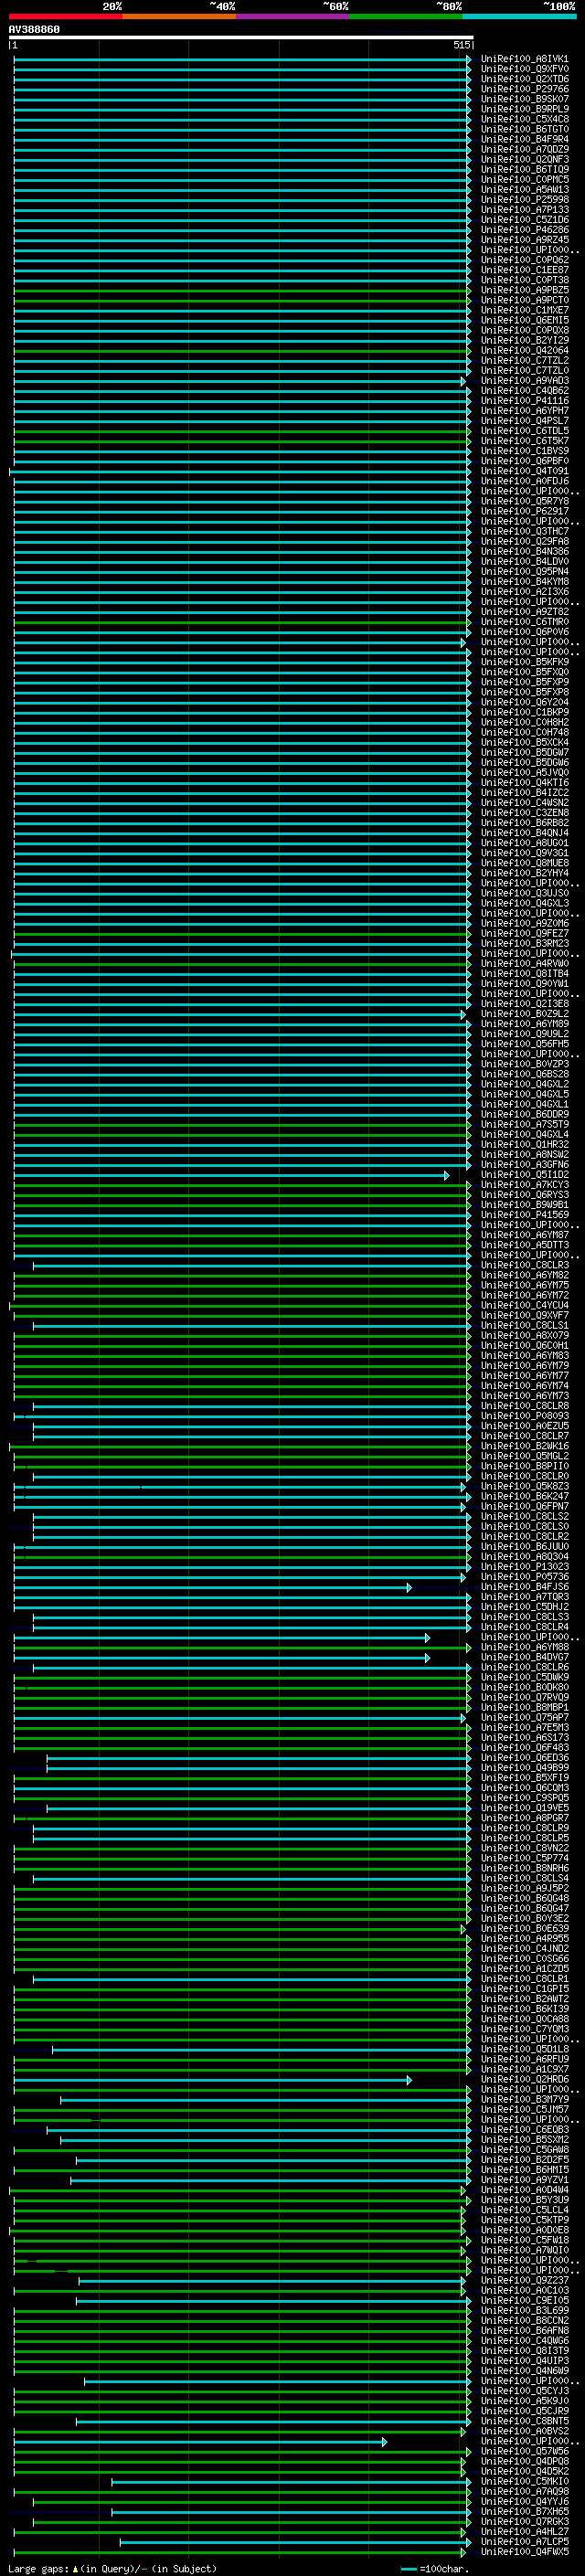
Task: Click UniRef100_Q8MUE8 label
Action: click(524, 863)
